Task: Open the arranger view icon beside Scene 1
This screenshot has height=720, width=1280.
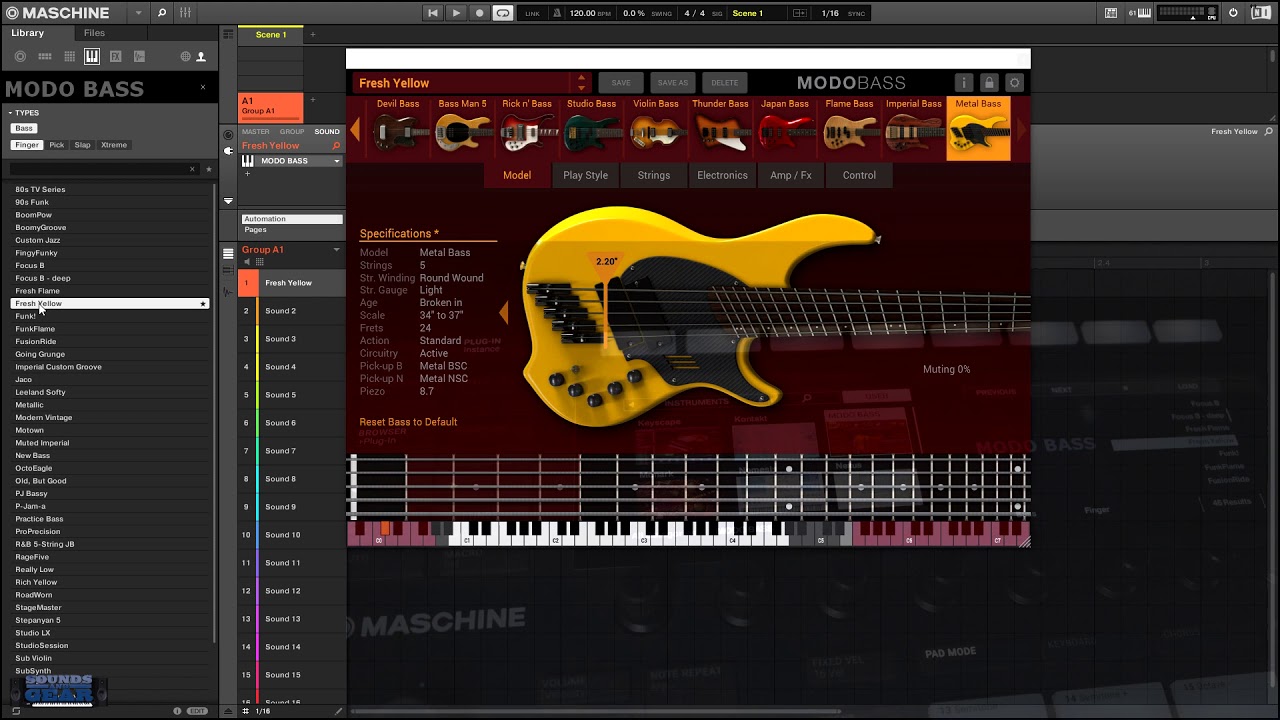Action: [228, 34]
